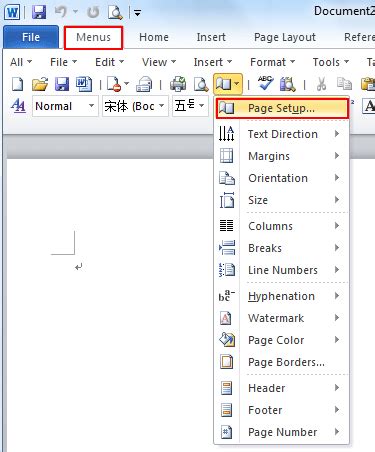Open Orientation submenu
This screenshot has height=452, width=375.
point(281,178)
